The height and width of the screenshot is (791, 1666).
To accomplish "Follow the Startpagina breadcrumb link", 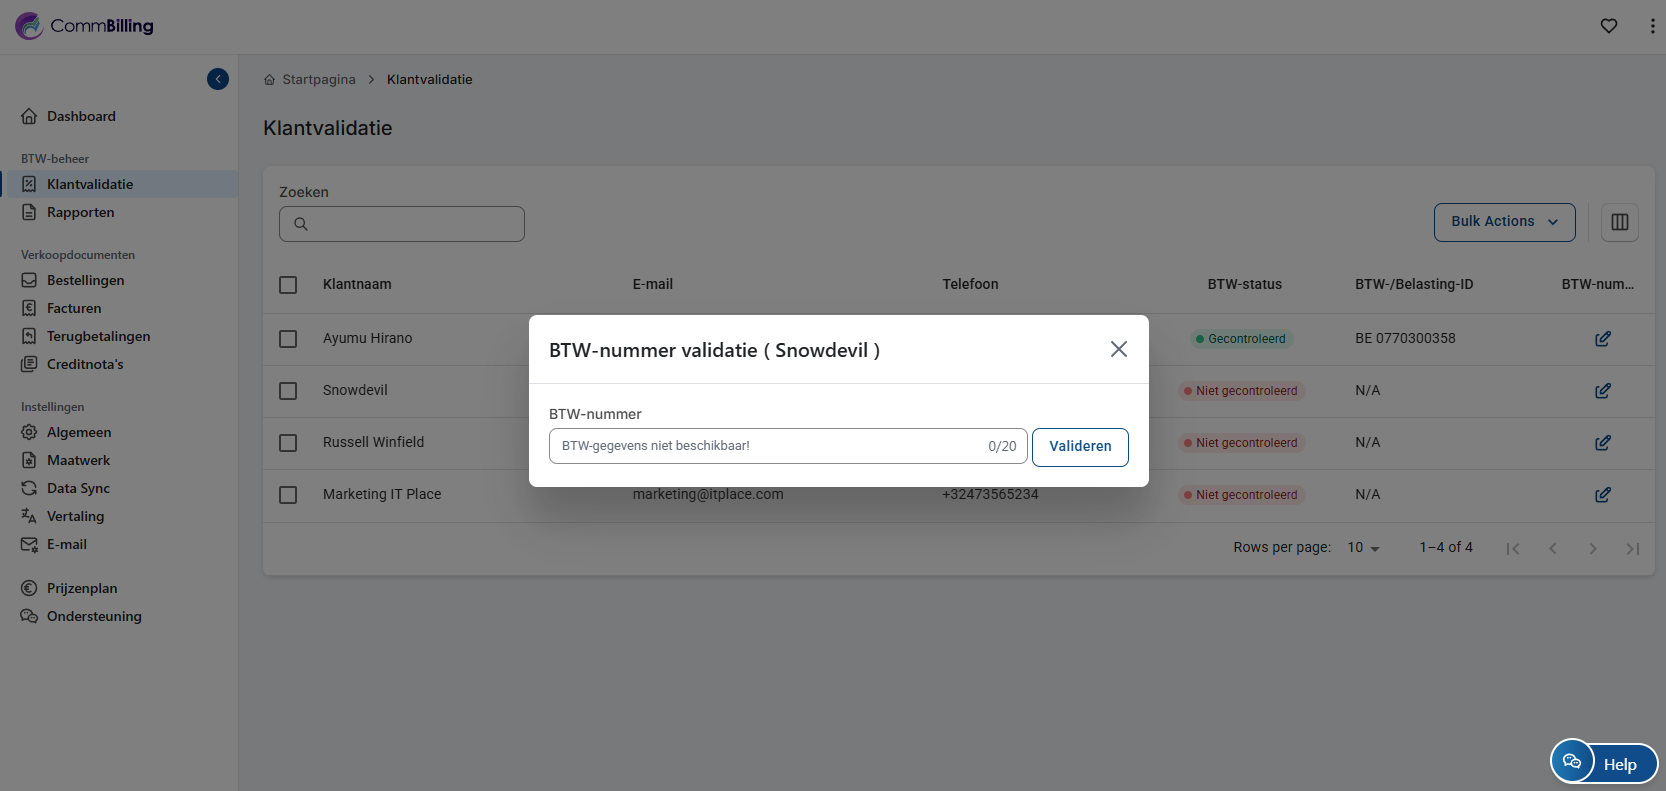I will (x=318, y=80).
